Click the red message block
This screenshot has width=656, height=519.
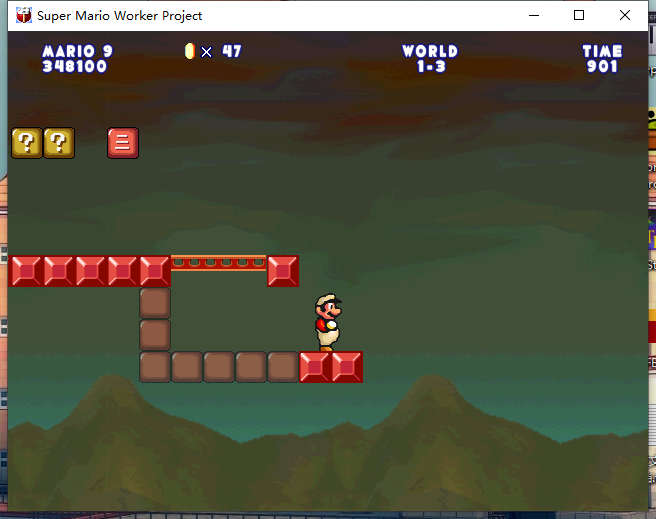123,143
